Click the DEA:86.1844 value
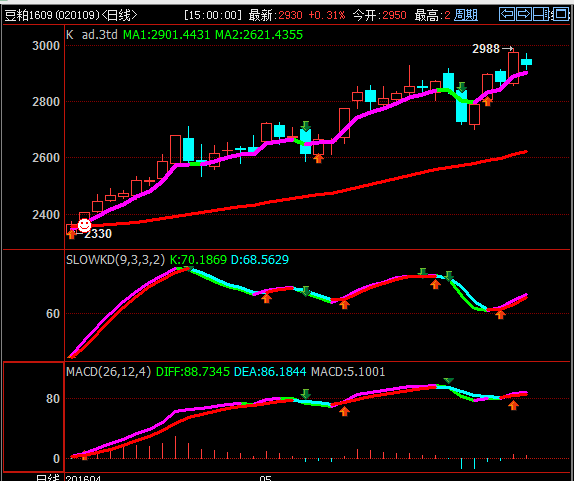This screenshot has width=574, height=481. (270, 372)
